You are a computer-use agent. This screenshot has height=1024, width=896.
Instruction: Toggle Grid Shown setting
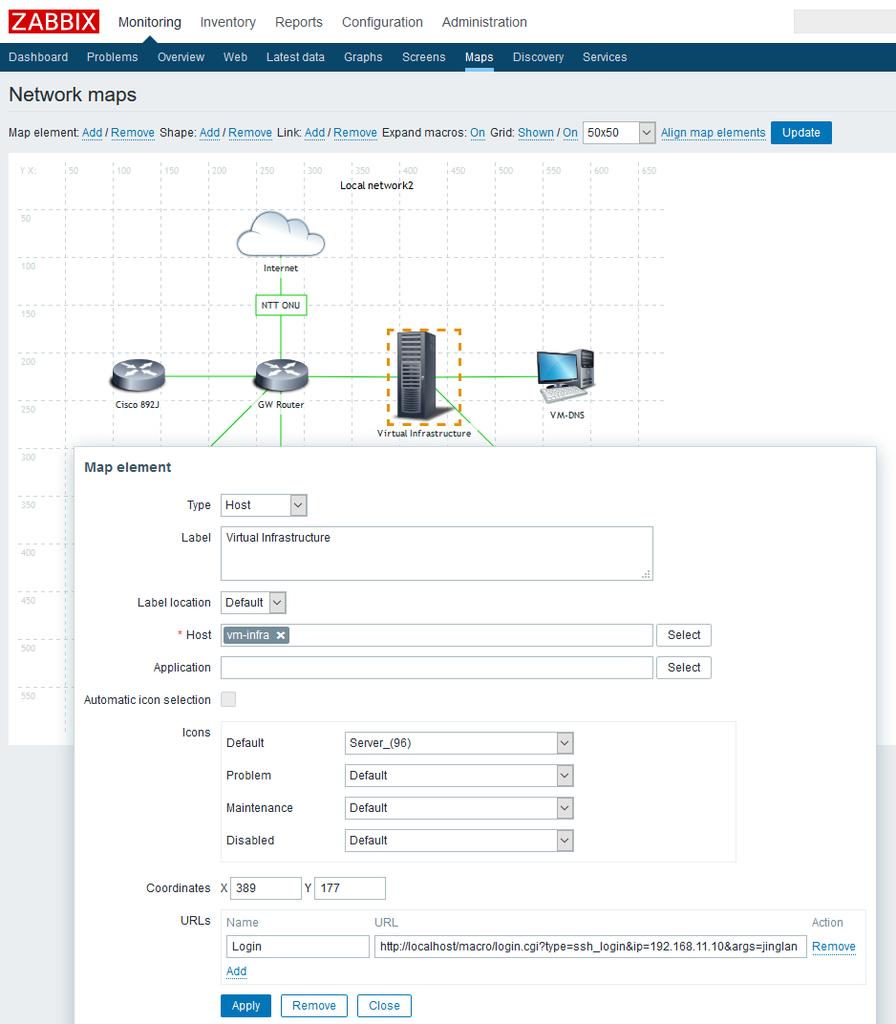pos(536,133)
